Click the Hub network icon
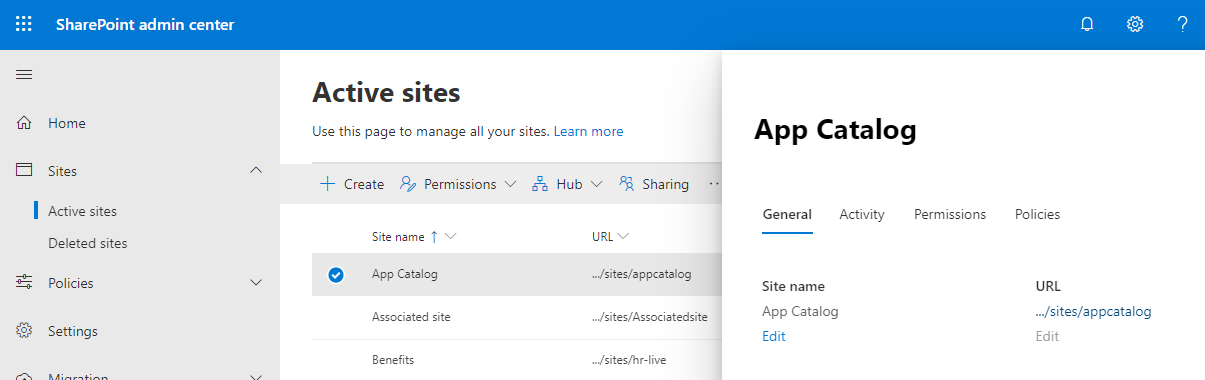This screenshot has height=380, width=1205. click(540, 184)
